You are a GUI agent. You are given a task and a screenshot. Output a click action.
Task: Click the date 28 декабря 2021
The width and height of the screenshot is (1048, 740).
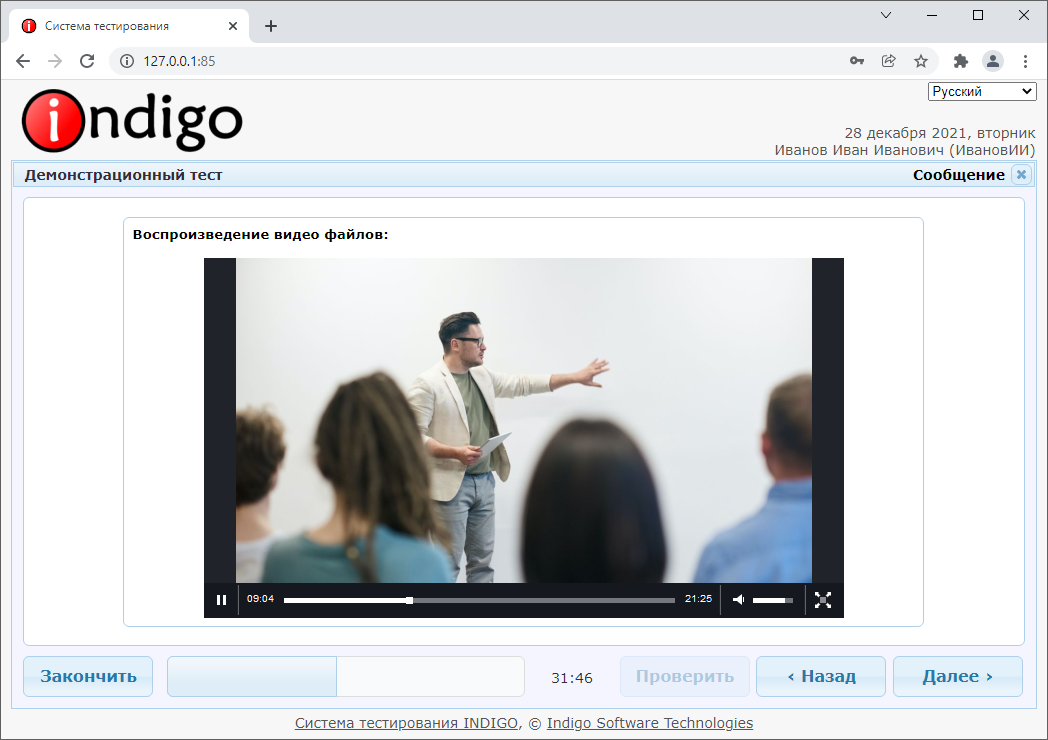(x=907, y=133)
